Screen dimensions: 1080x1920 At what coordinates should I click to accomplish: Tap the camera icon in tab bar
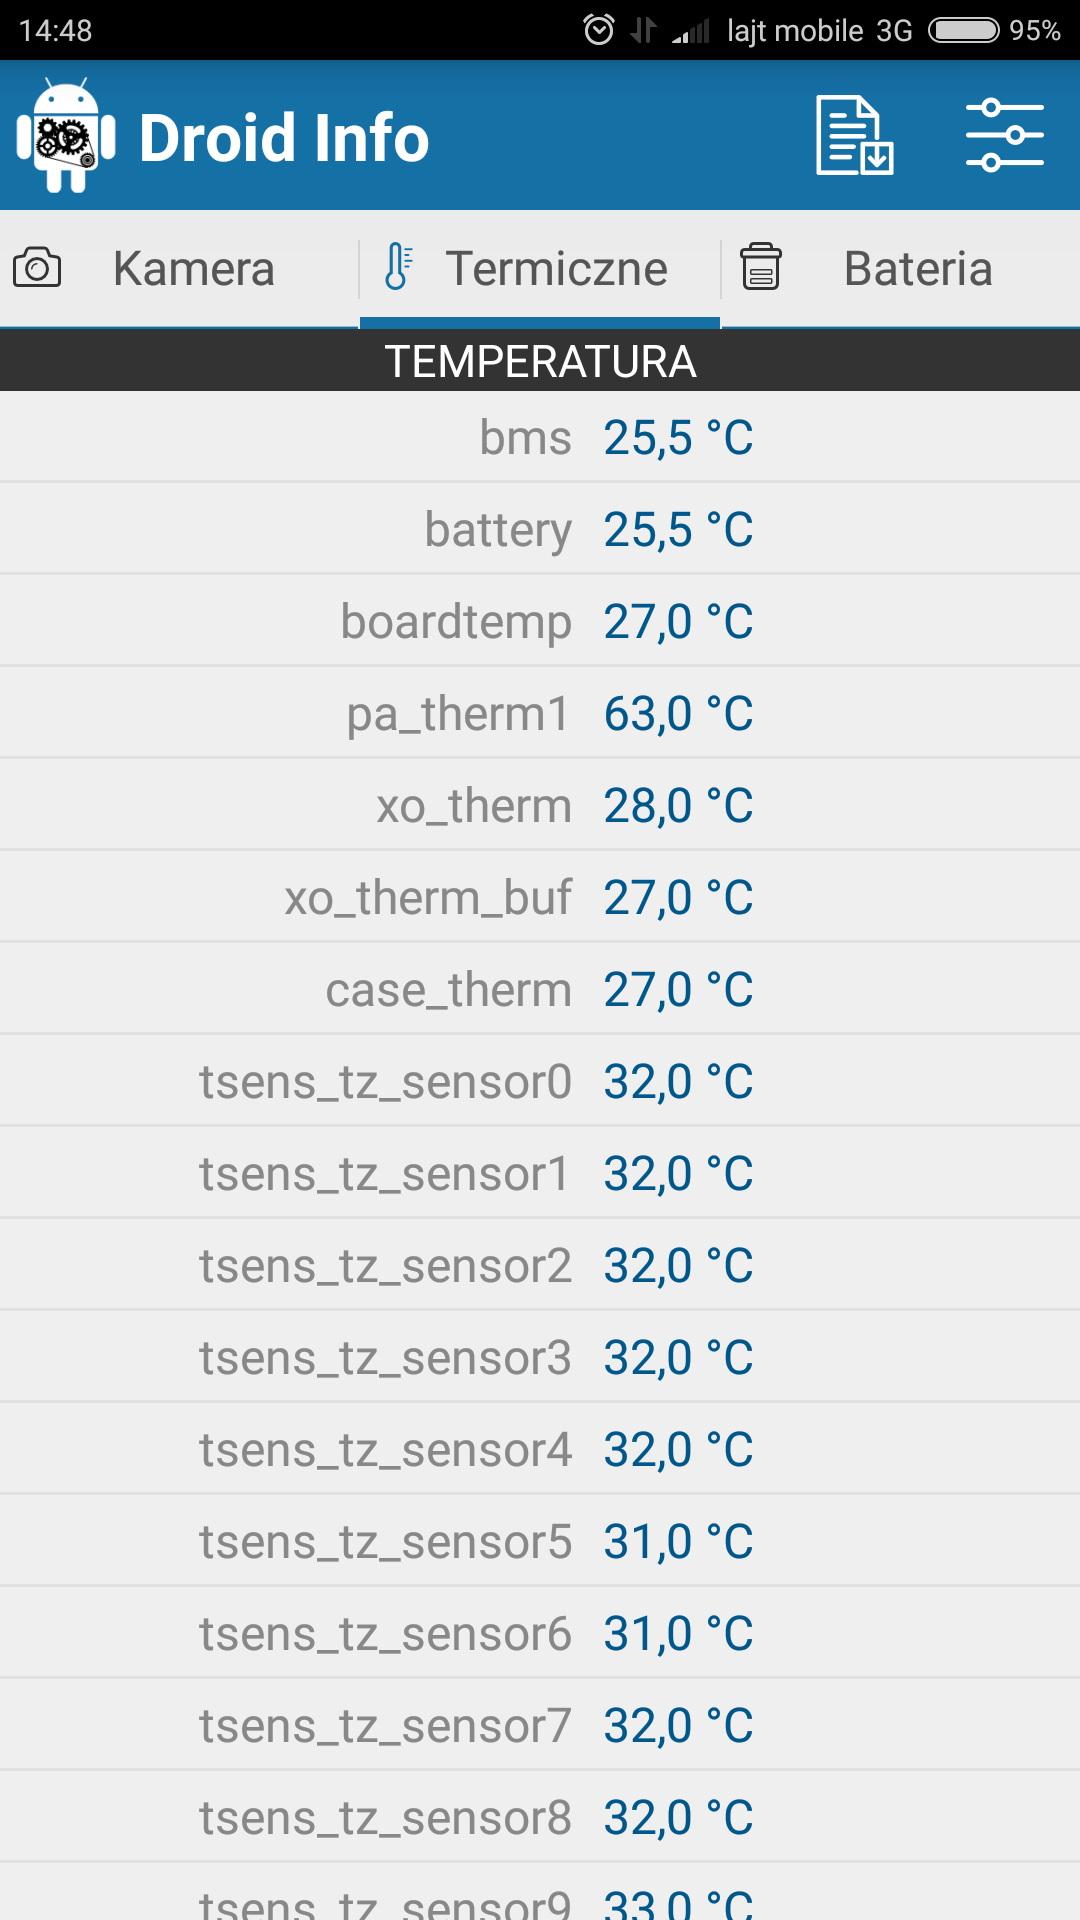pos(38,268)
